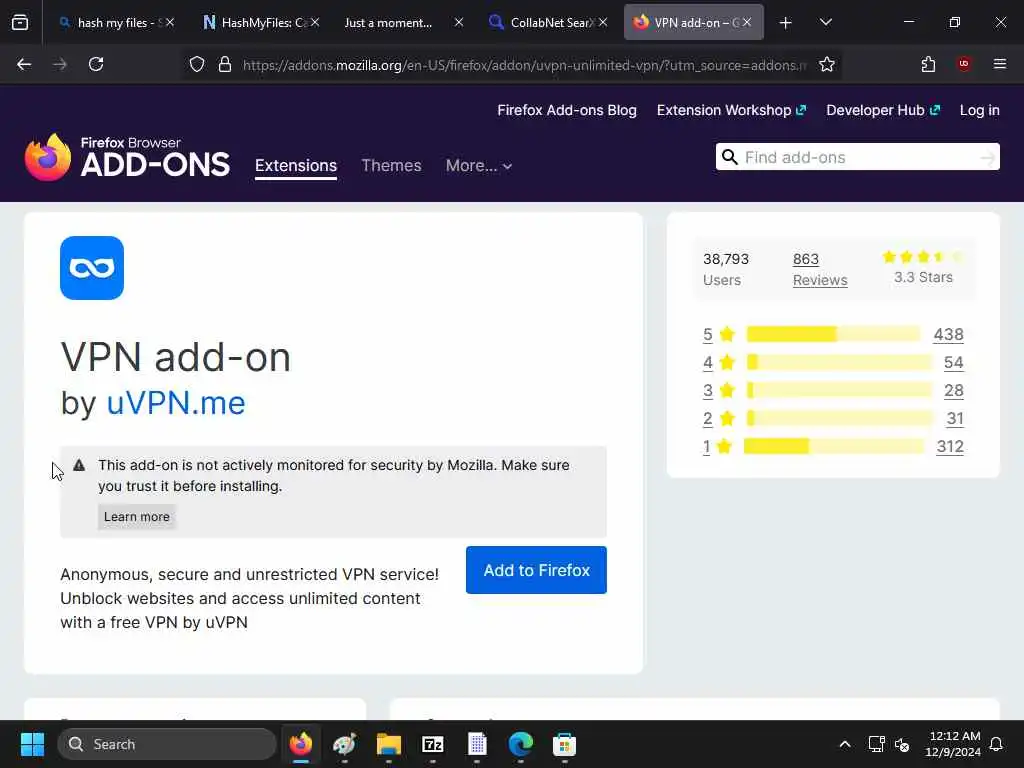The height and width of the screenshot is (768, 1024).
Task: Open Microsoft Store from the taskbar
Action: pyautogui.click(x=564, y=744)
